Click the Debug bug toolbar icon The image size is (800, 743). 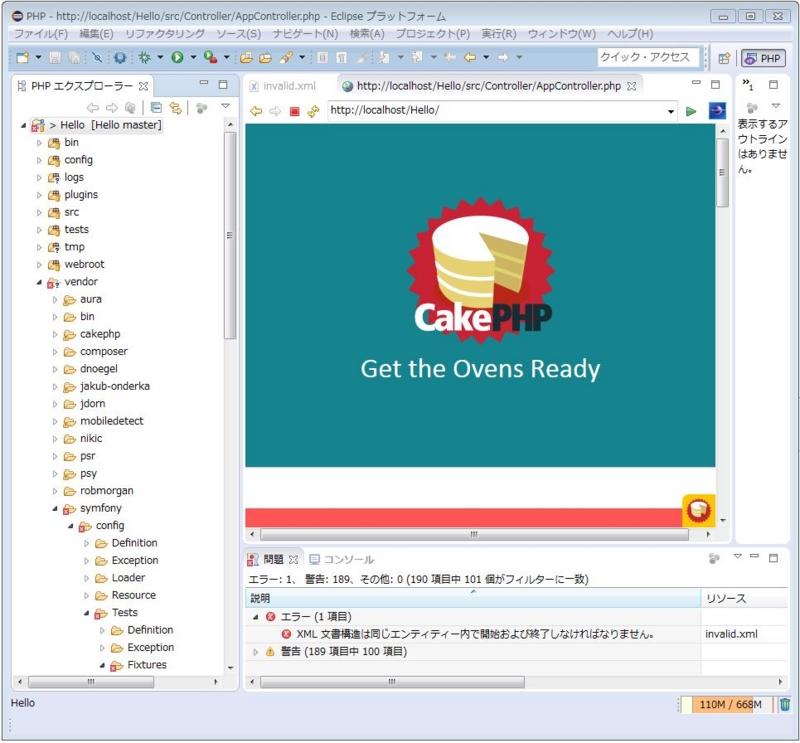[145, 58]
